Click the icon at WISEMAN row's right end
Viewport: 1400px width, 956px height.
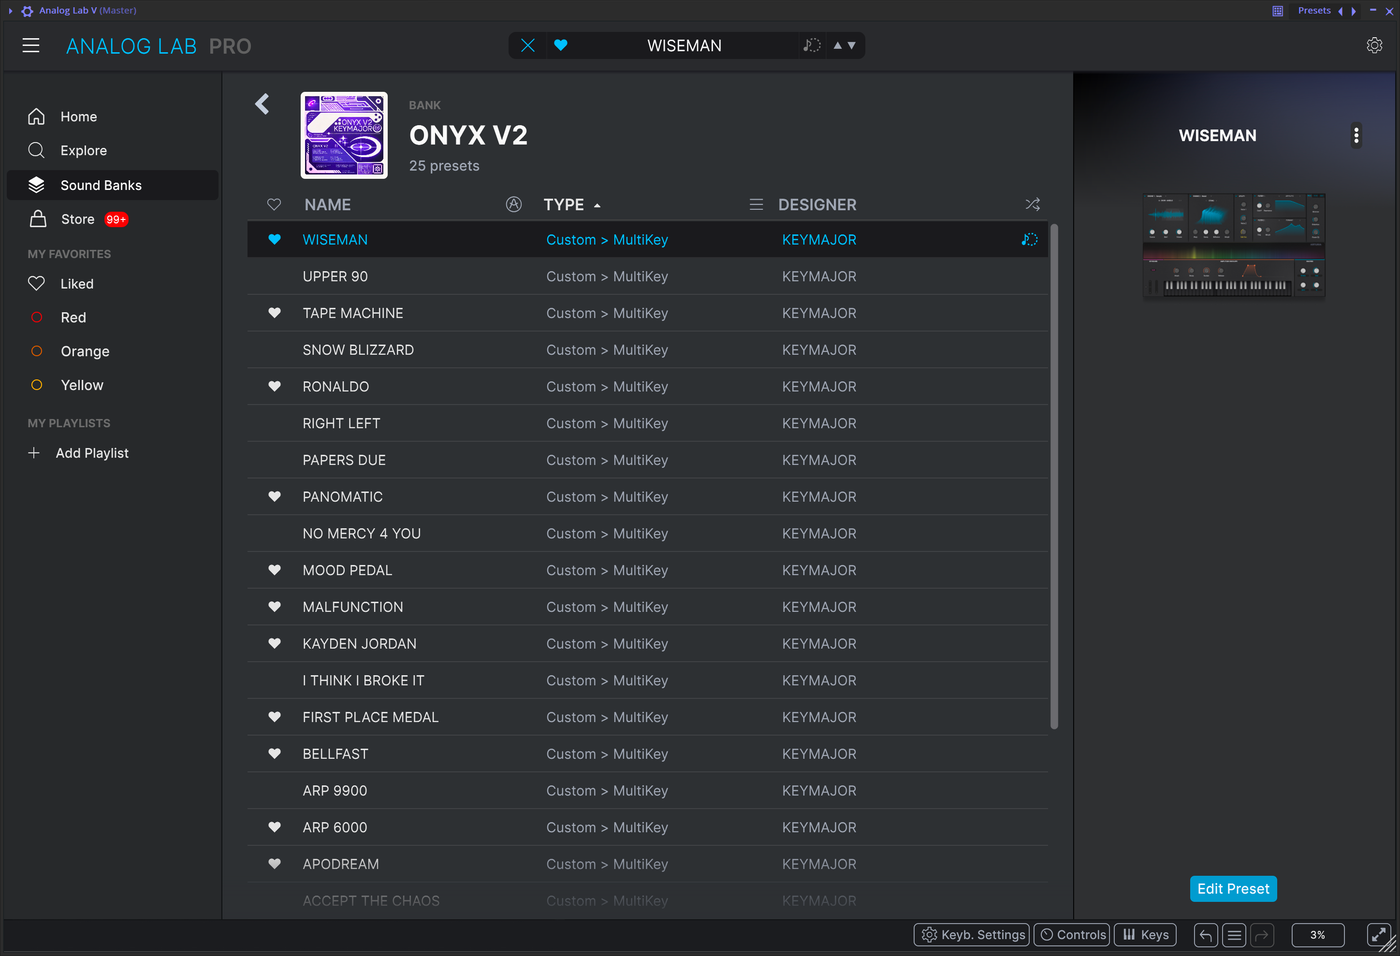tap(1029, 240)
